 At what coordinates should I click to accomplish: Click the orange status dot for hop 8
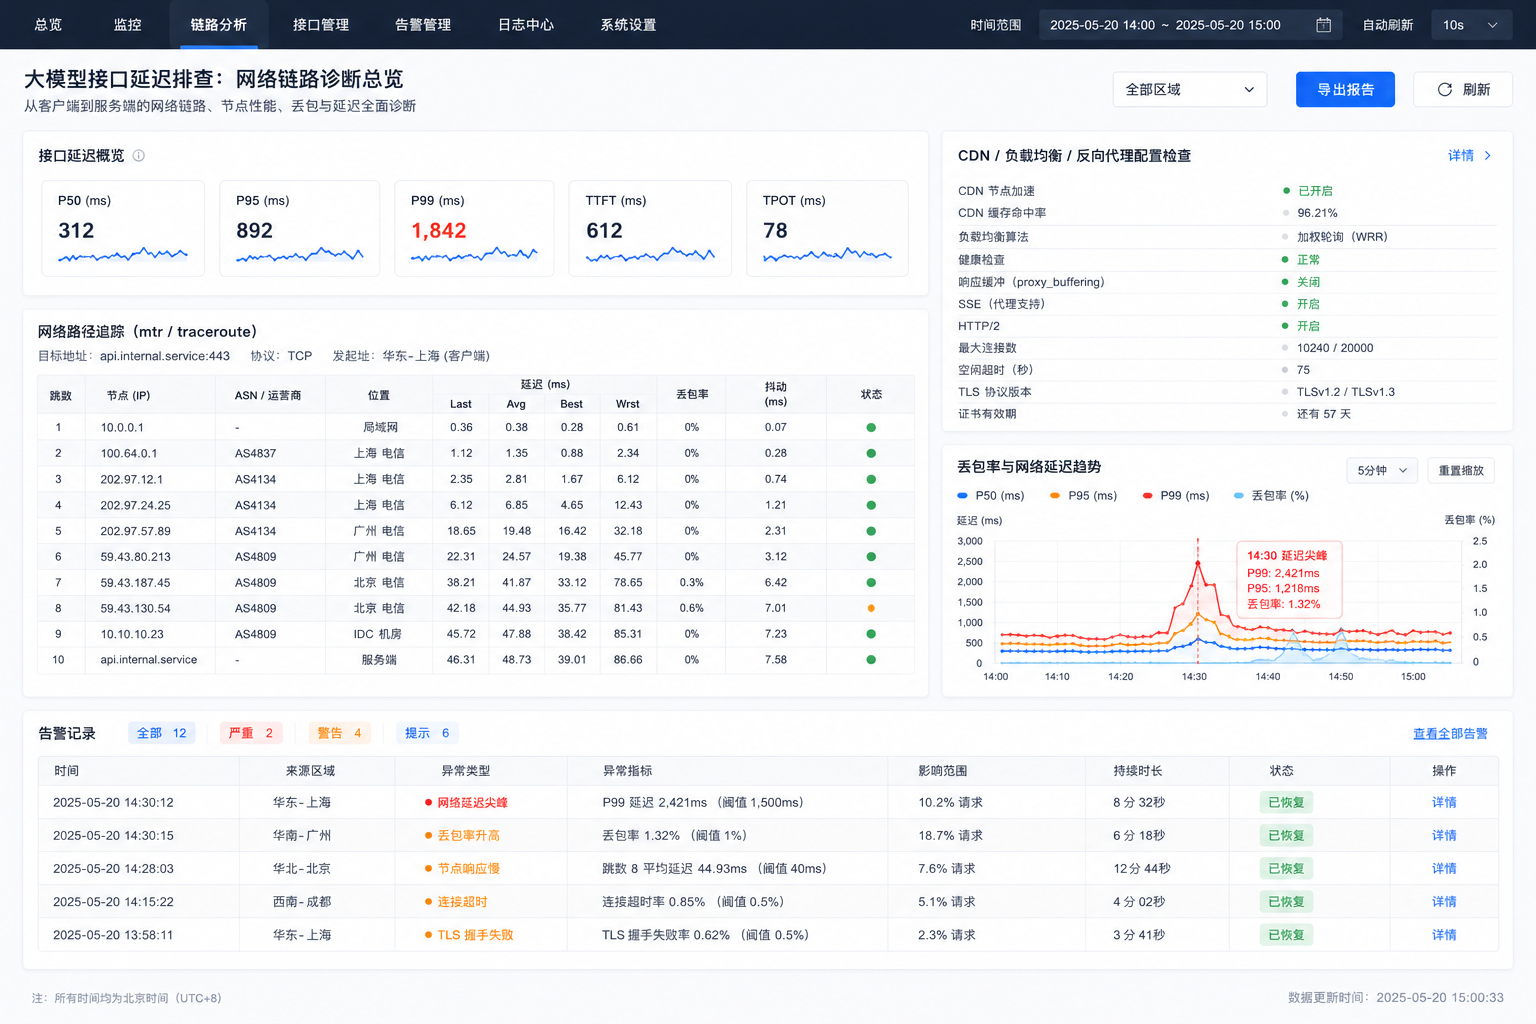pos(871,608)
